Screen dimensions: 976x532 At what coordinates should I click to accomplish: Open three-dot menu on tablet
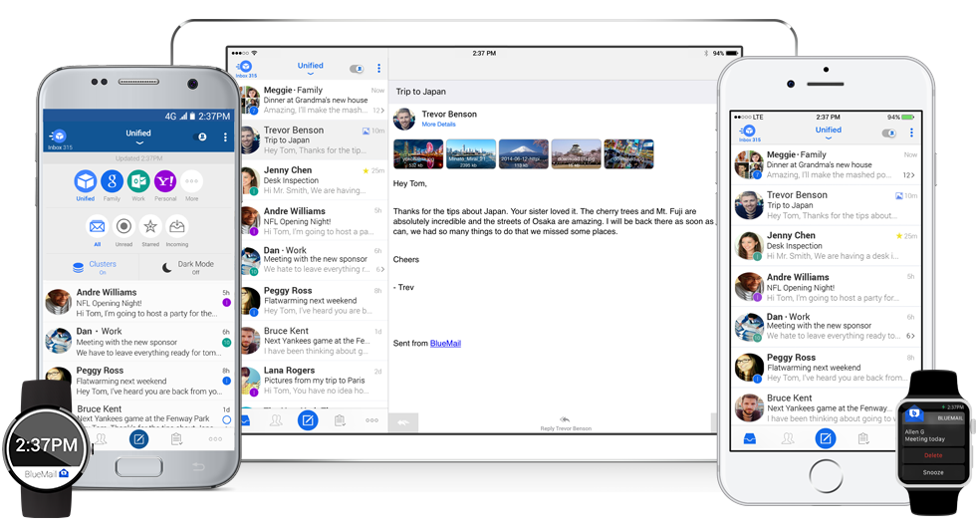378,68
